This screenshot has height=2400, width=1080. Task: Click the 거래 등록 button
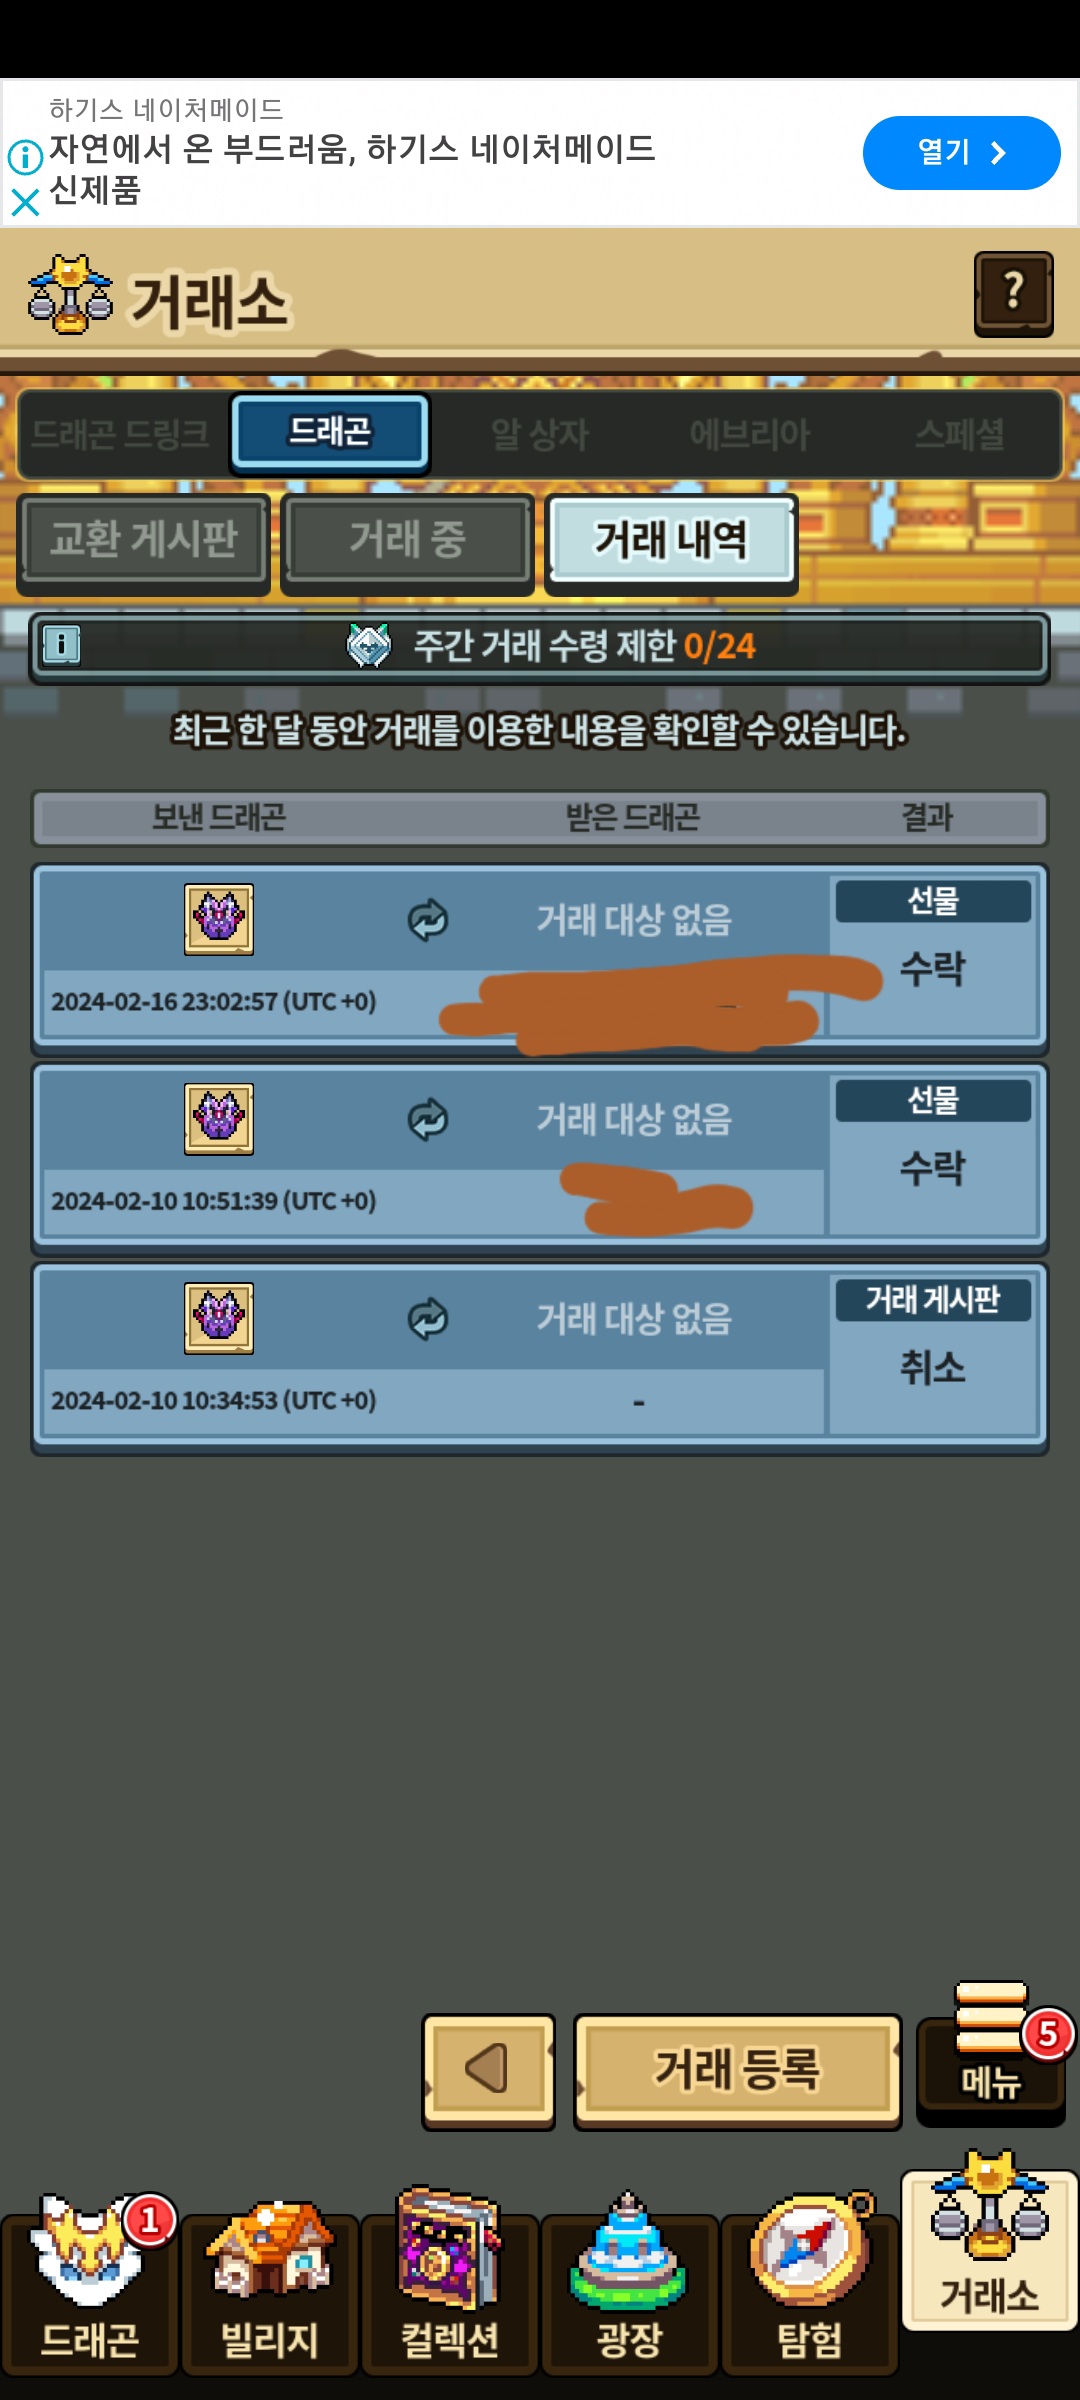coord(737,2070)
